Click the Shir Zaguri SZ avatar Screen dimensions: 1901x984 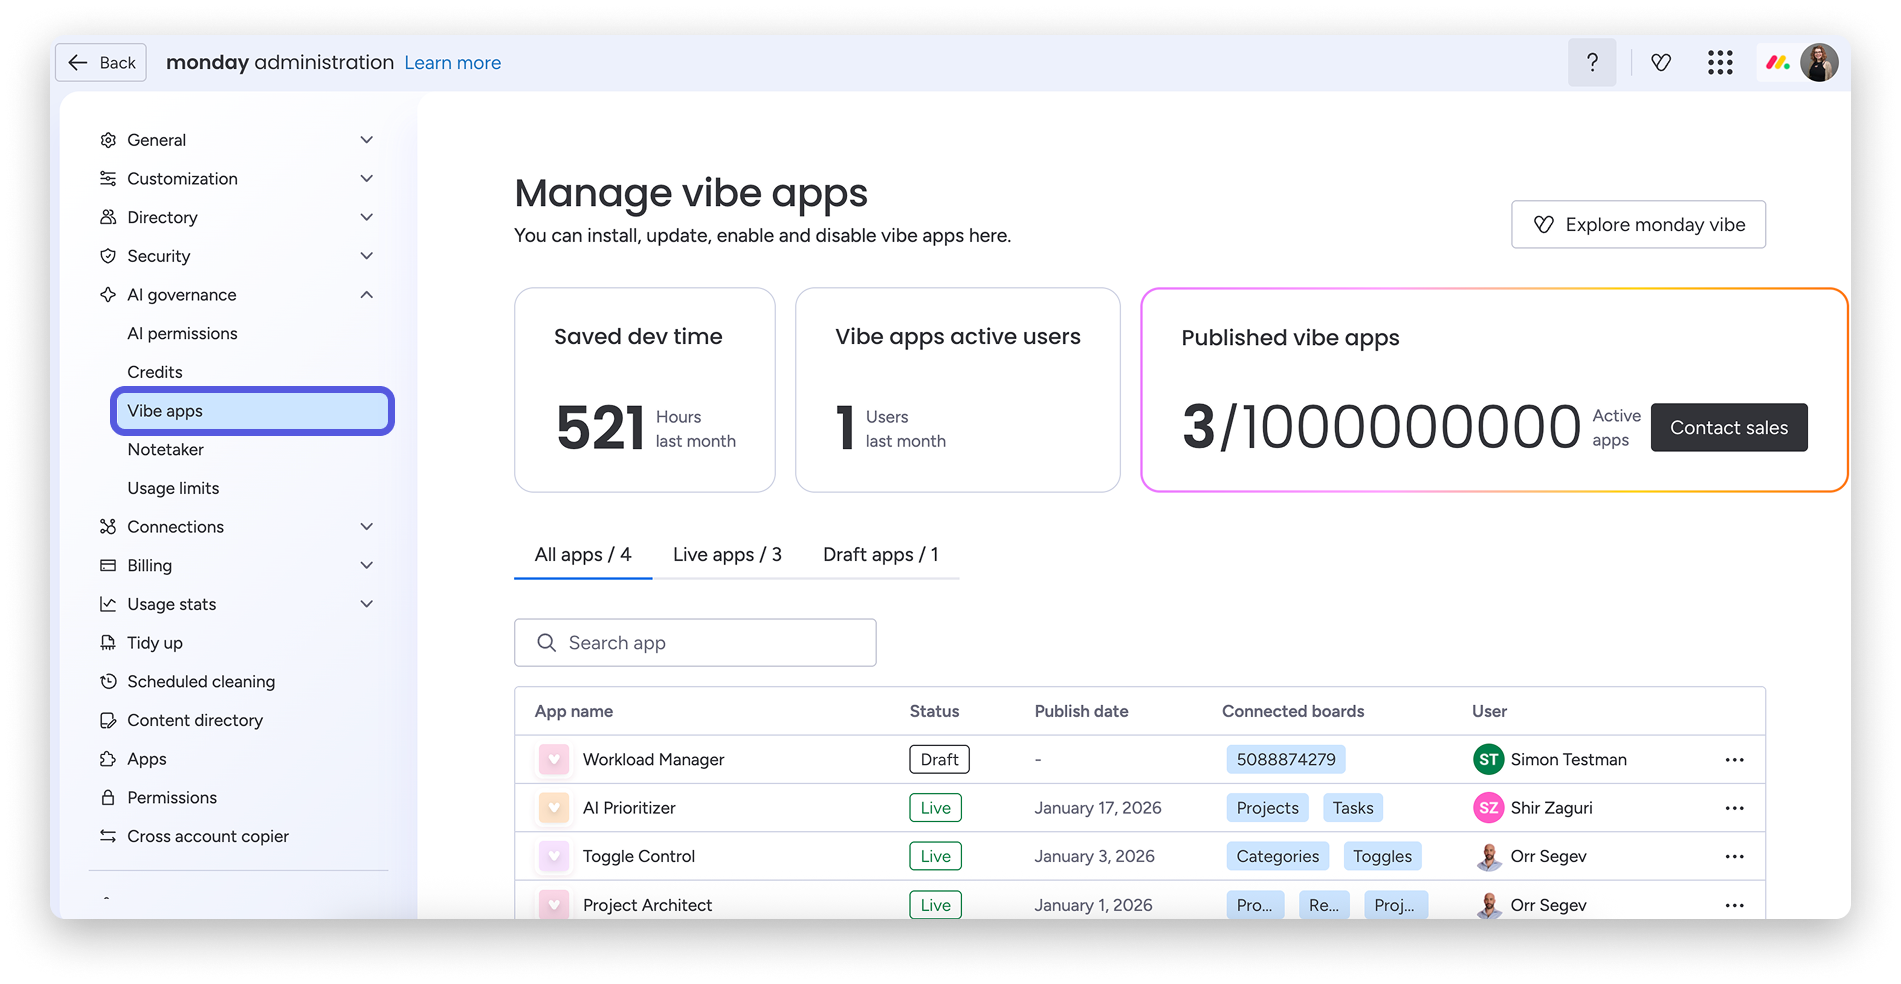coord(1489,808)
